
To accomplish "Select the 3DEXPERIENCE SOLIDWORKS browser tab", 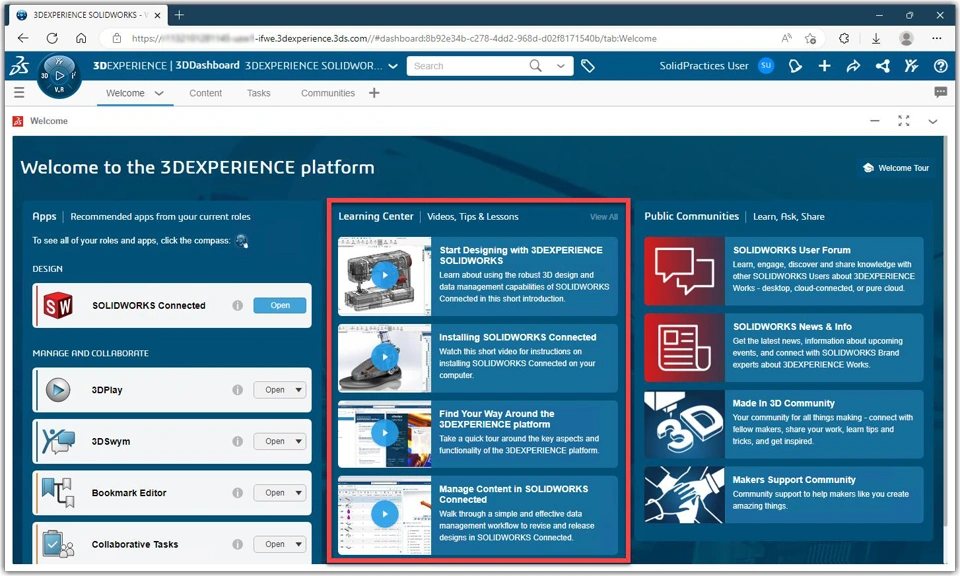I will 87,15.
